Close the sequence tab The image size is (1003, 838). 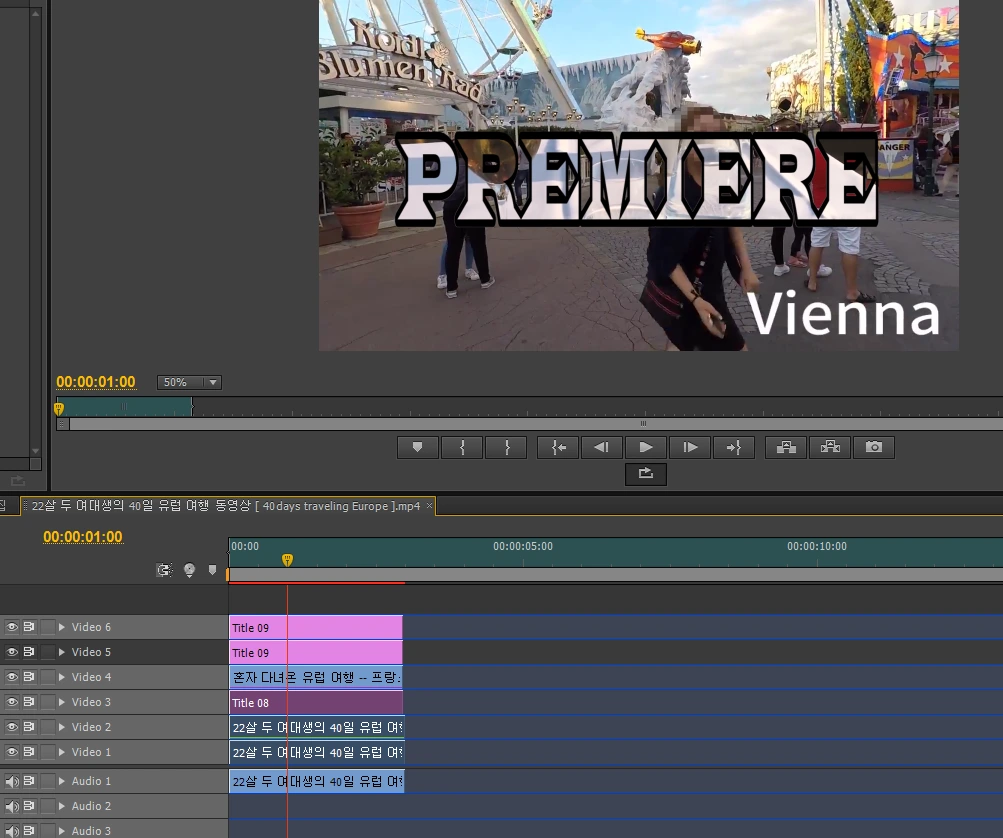tap(429, 505)
